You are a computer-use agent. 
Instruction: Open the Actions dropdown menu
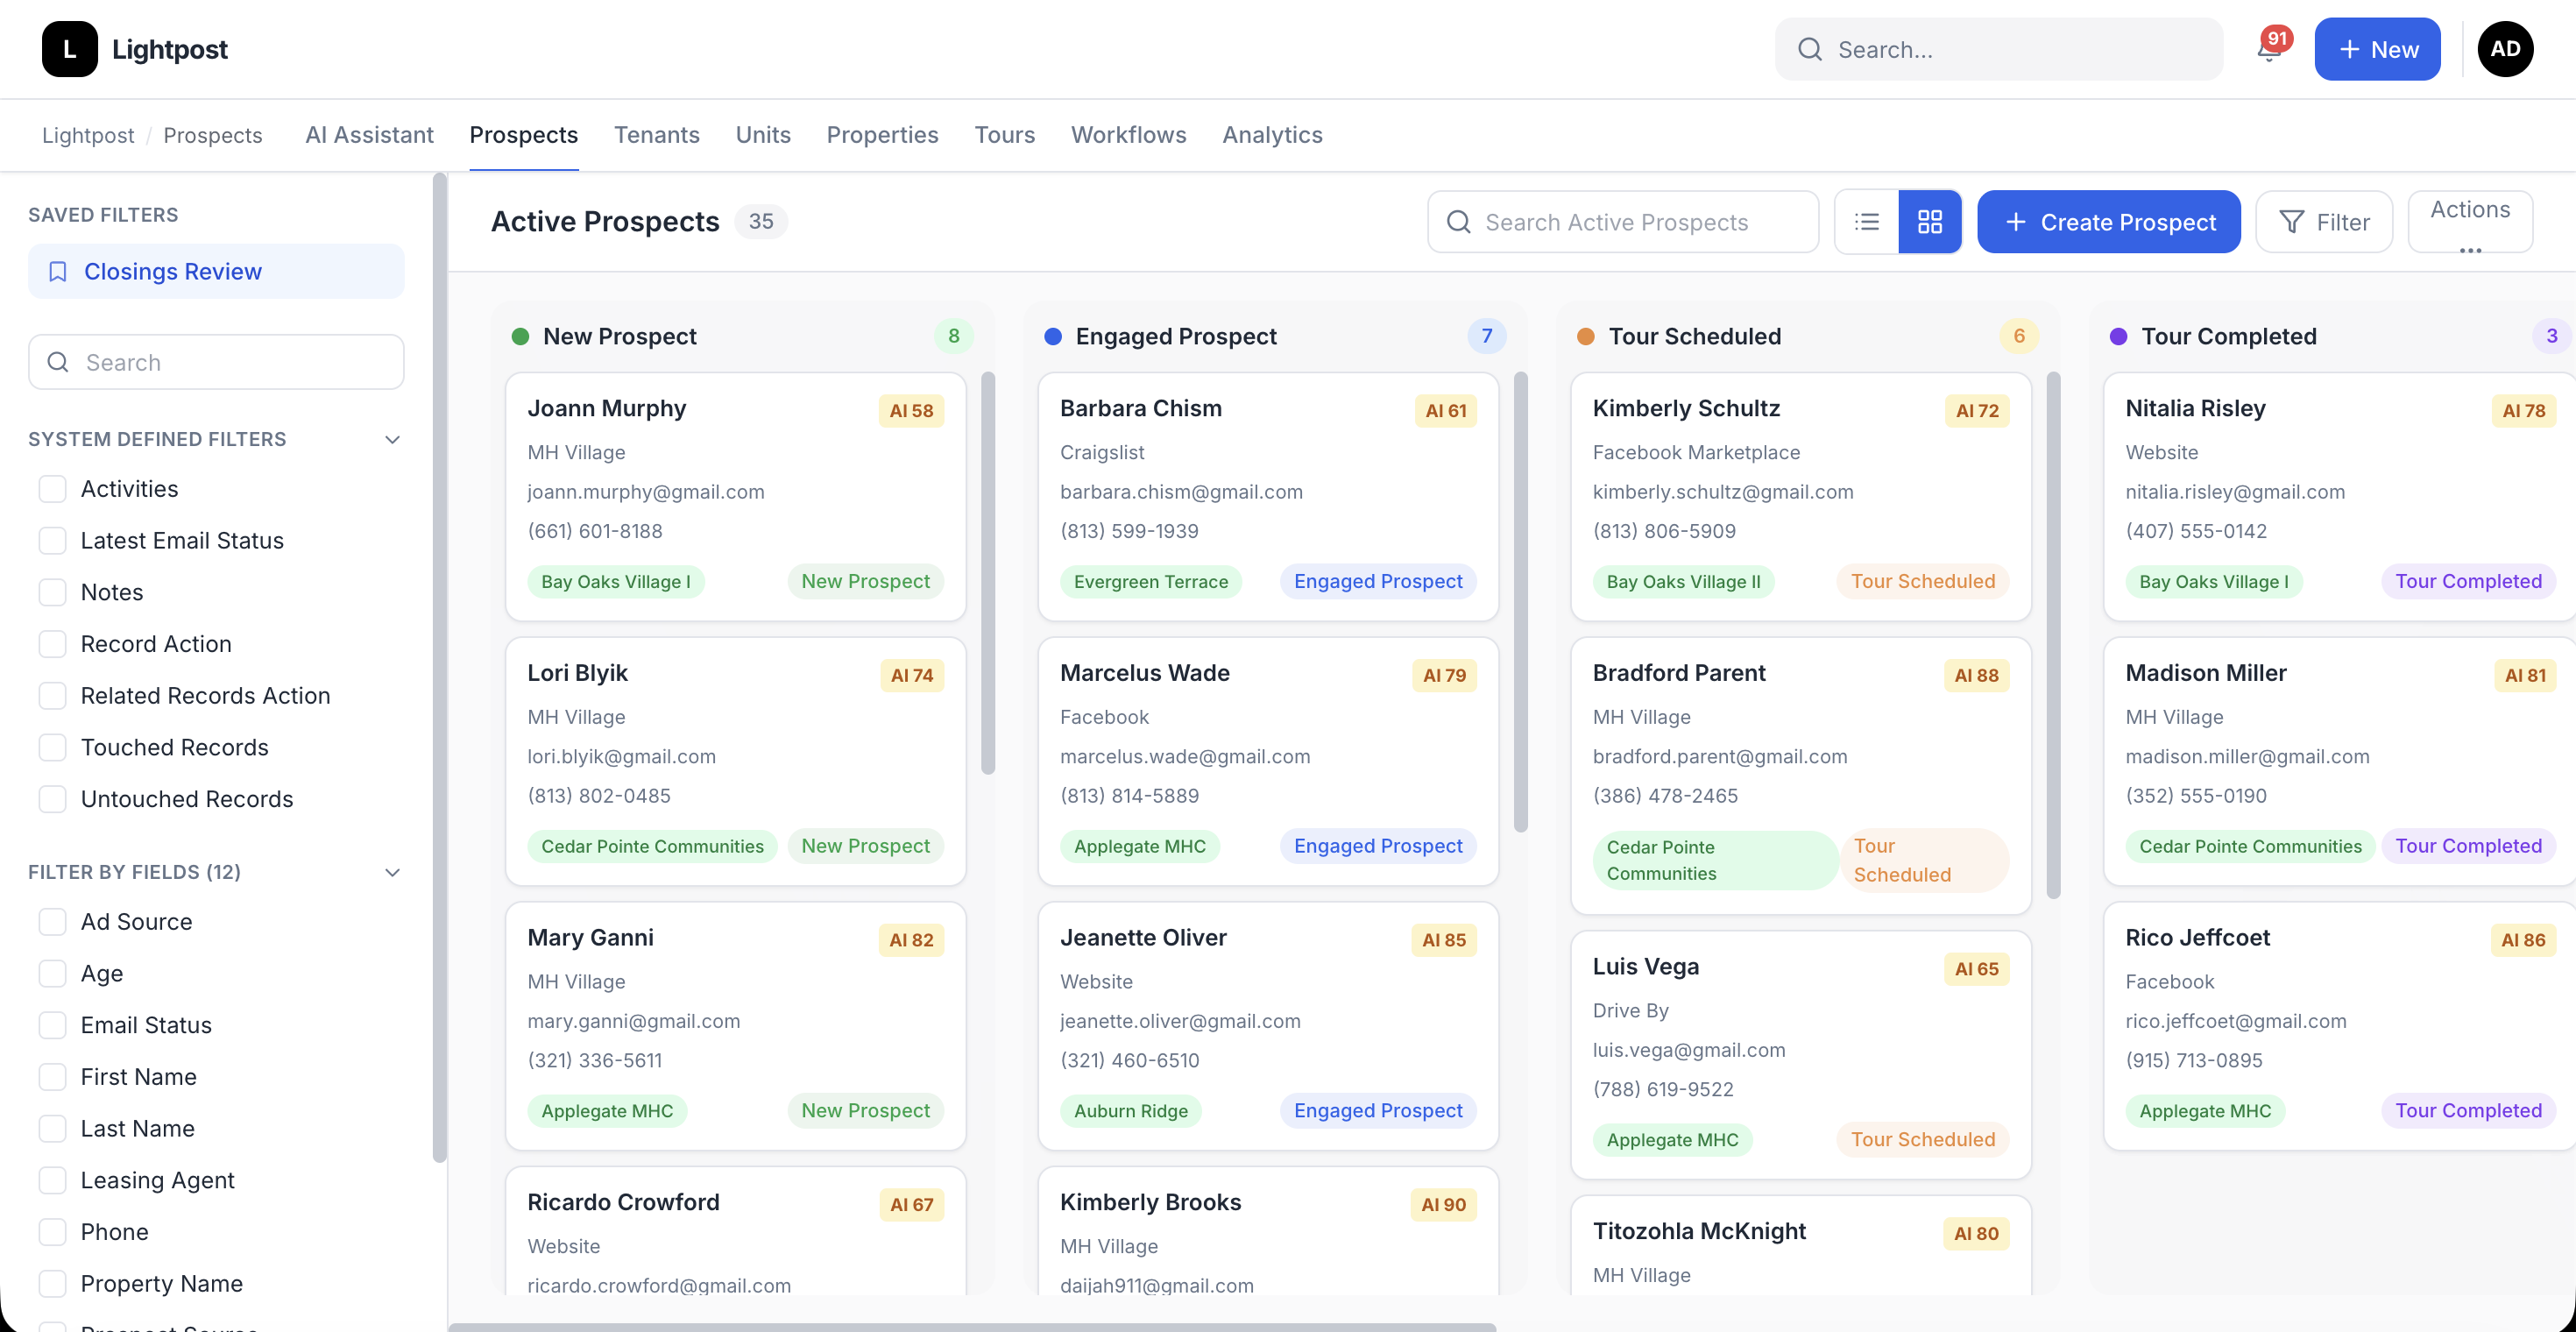2470,222
